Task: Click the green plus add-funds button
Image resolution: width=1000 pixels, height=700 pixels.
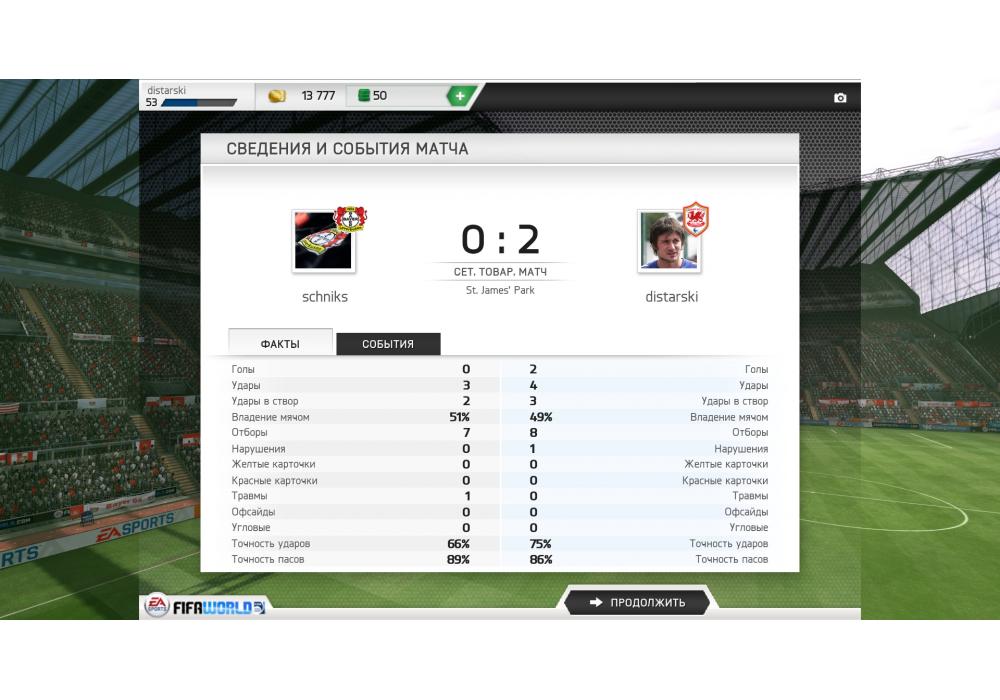Action: pyautogui.click(x=460, y=96)
